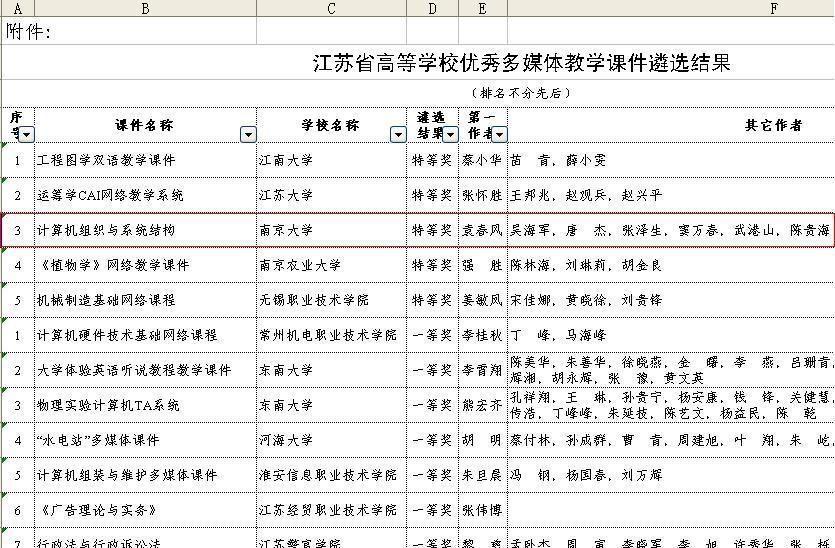The height and width of the screenshot is (548, 835).
Task: Select column D header
Action: point(432,8)
